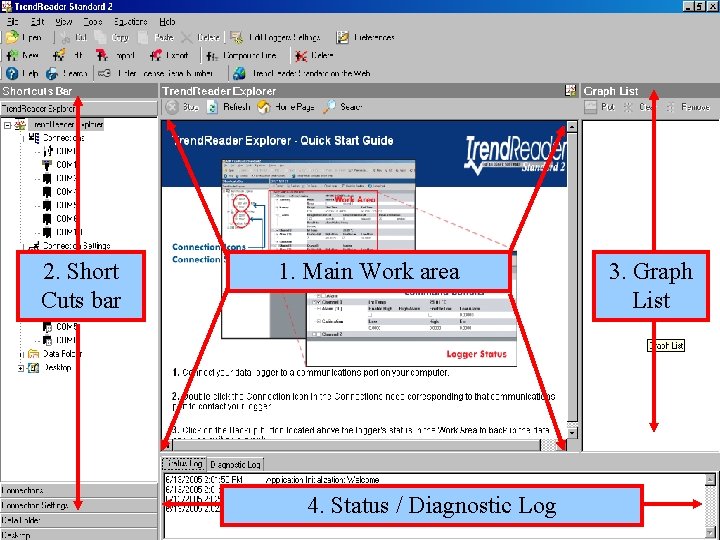
Task: Click Home Page in the Explorer toolbar
Action: tap(286, 107)
